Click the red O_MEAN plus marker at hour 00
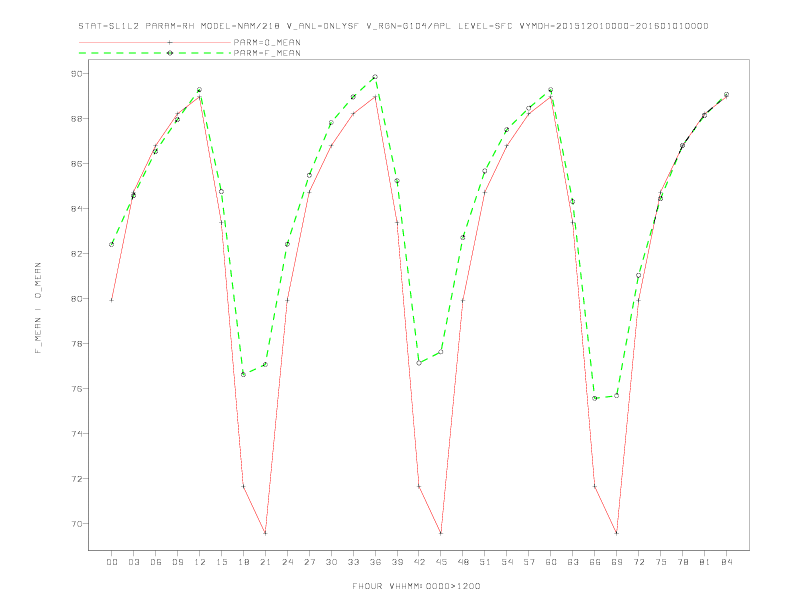Viewport: 792px width, 612px height. click(x=112, y=300)
